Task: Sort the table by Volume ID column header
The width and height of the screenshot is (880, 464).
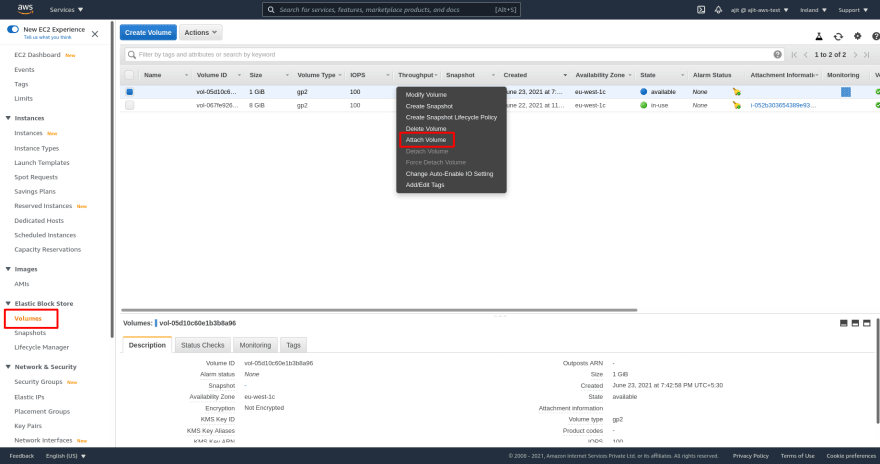Action: 212,75
